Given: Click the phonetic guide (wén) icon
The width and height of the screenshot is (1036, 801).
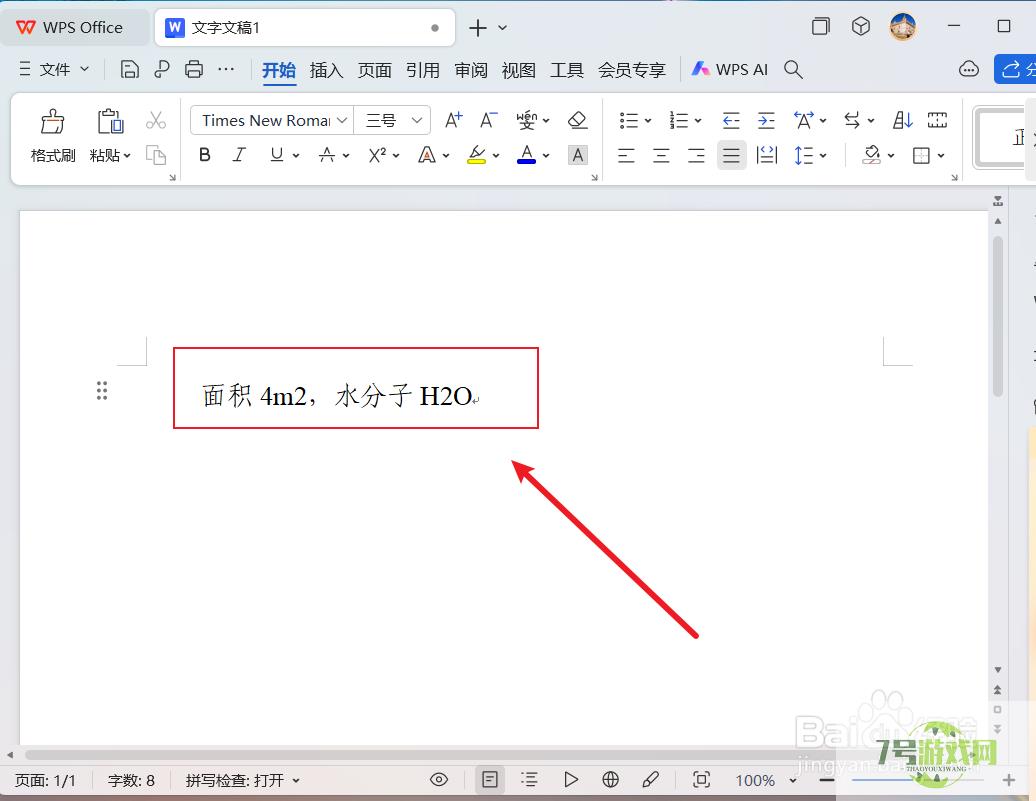Looking at the screenshot, I should point(527,120).
